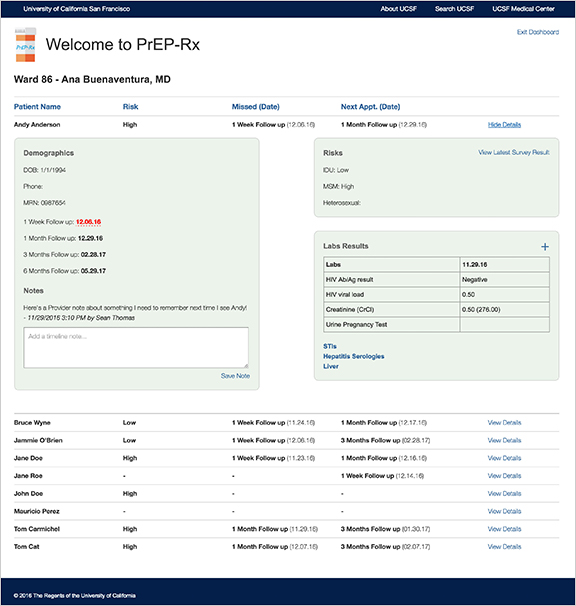
Task: Save the timeline note
Action: click(x=235, y=376)
